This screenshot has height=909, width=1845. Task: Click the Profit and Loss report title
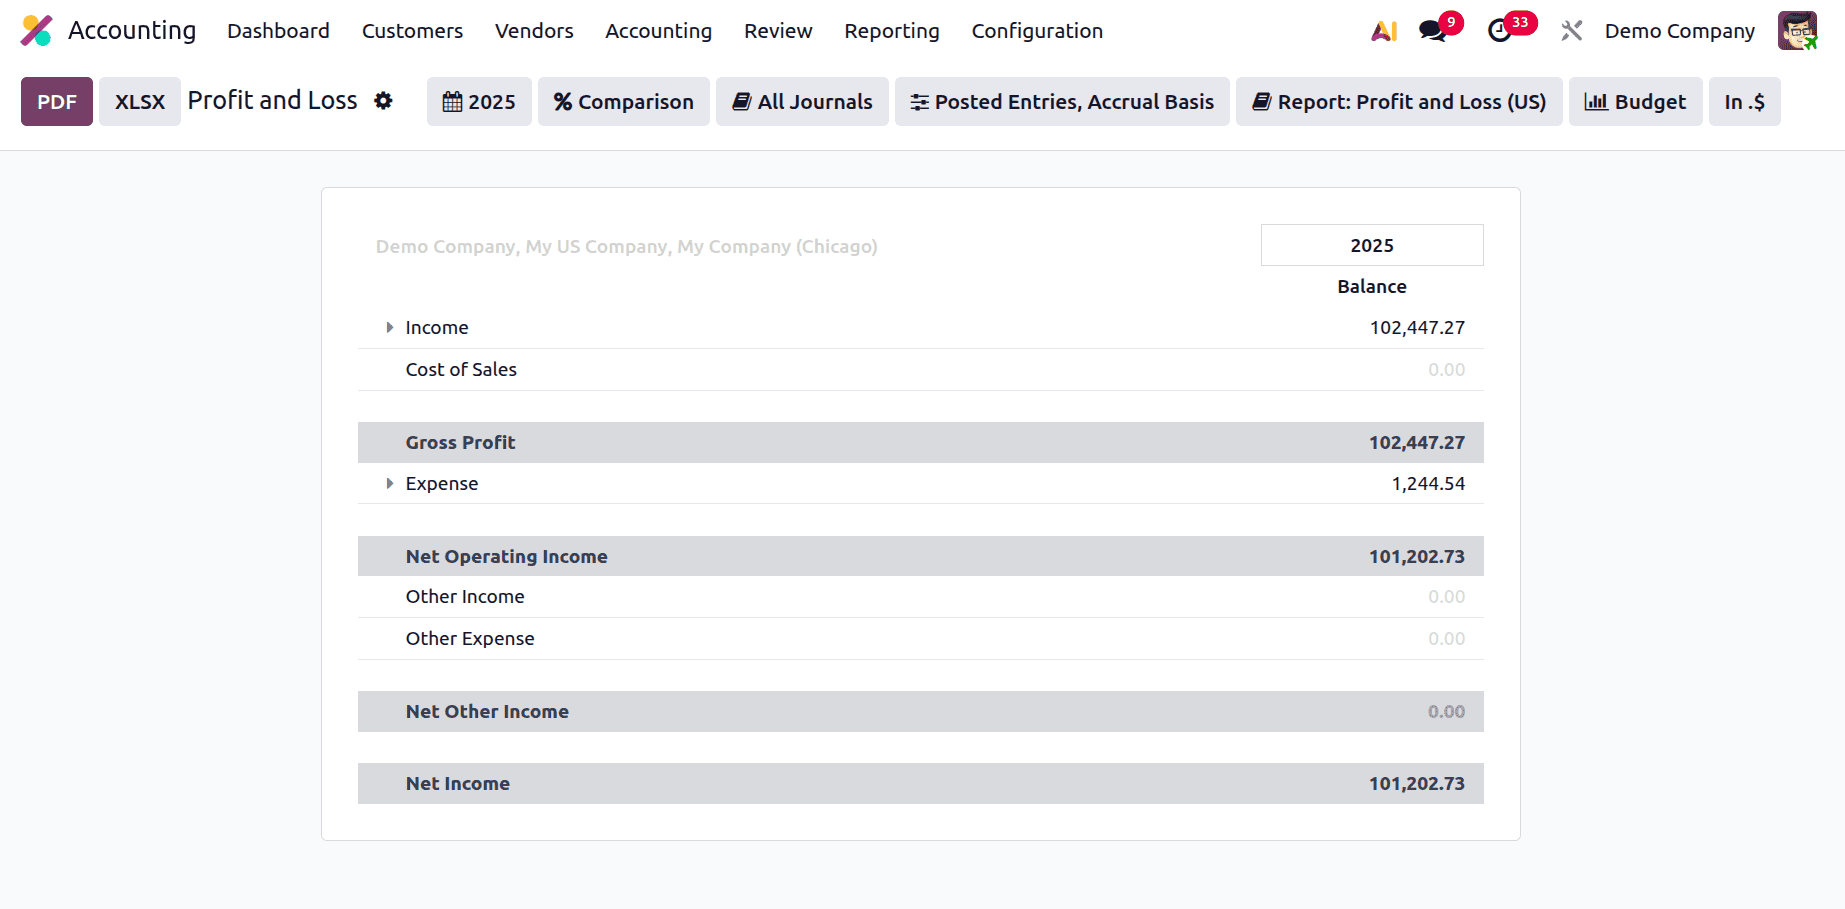272,101
